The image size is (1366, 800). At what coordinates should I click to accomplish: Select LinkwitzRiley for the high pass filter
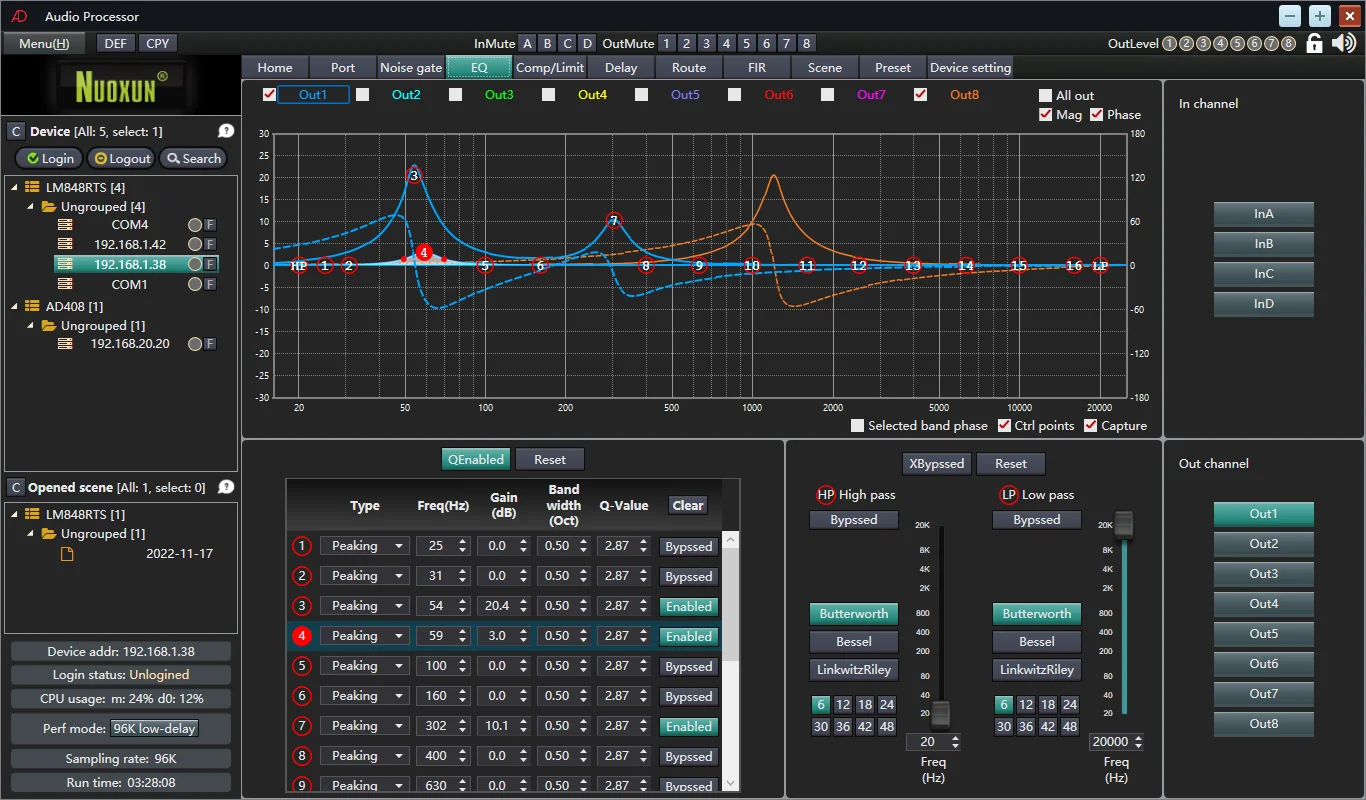853,670
